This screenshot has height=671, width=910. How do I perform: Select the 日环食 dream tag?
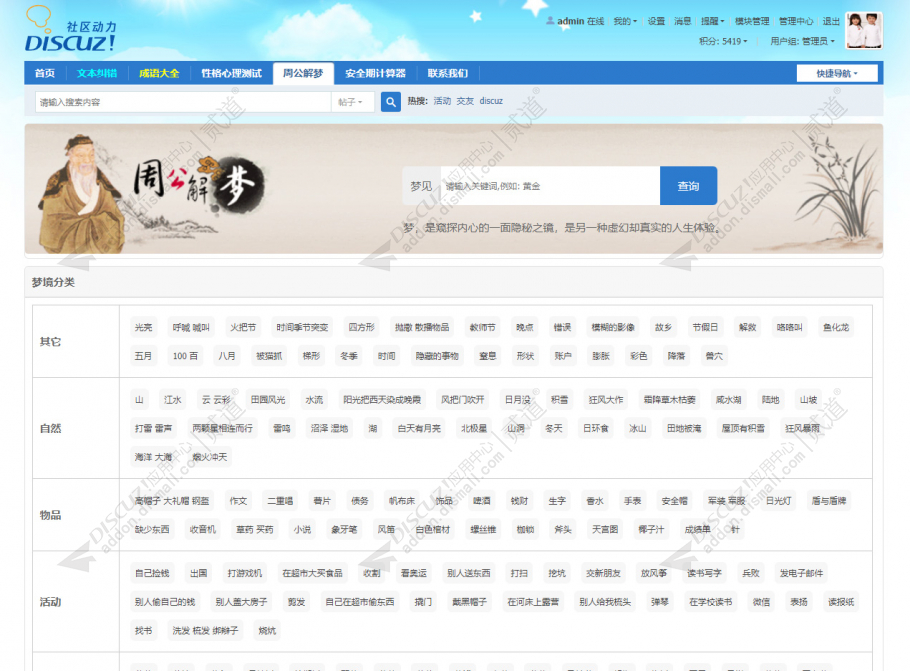[x=596, y=428]
